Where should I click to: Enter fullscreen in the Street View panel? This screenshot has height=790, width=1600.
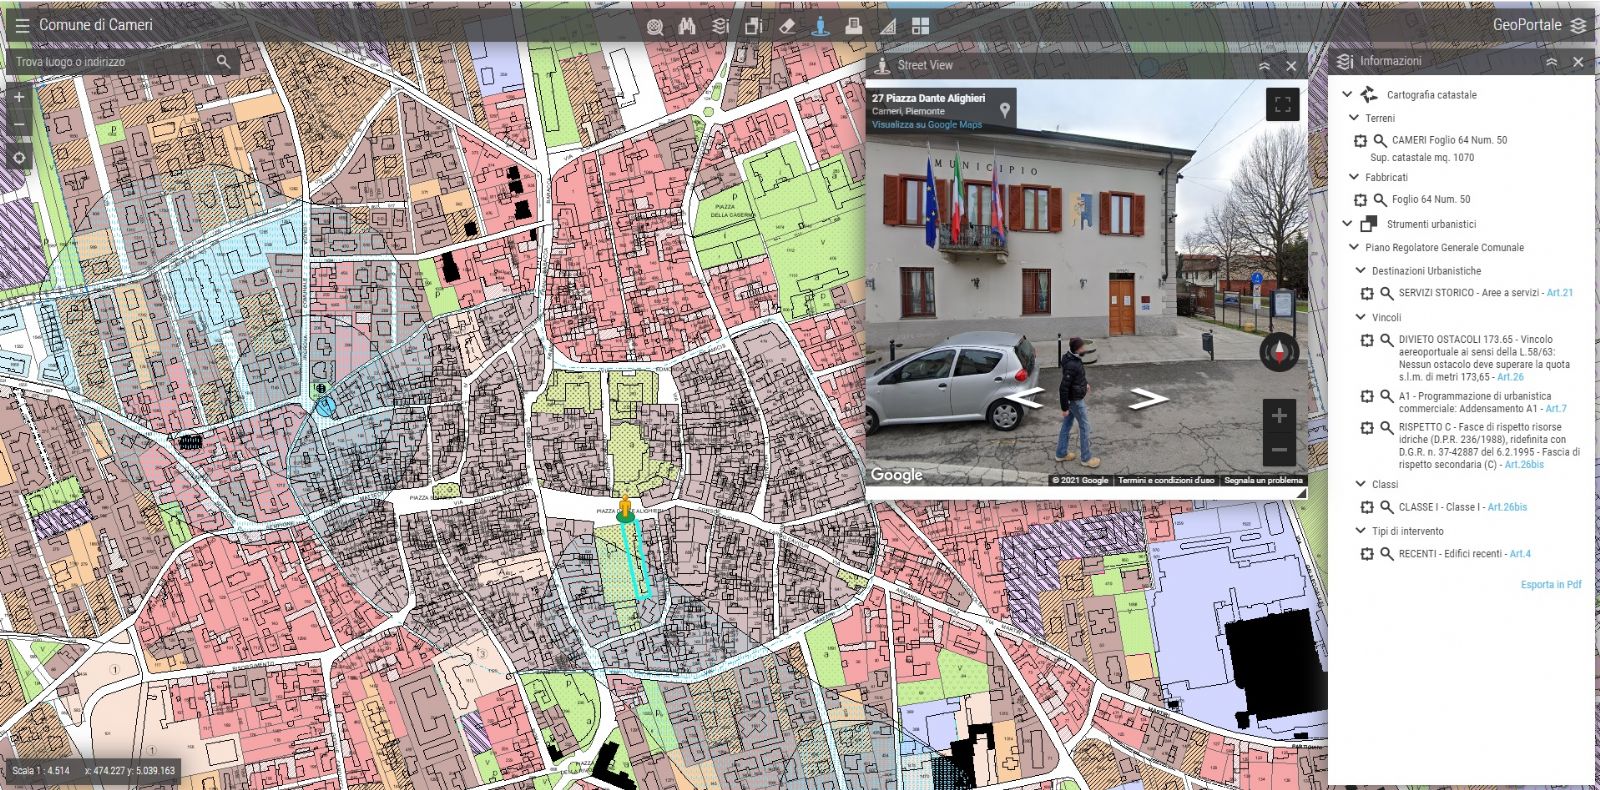(x=1283, y=104)
